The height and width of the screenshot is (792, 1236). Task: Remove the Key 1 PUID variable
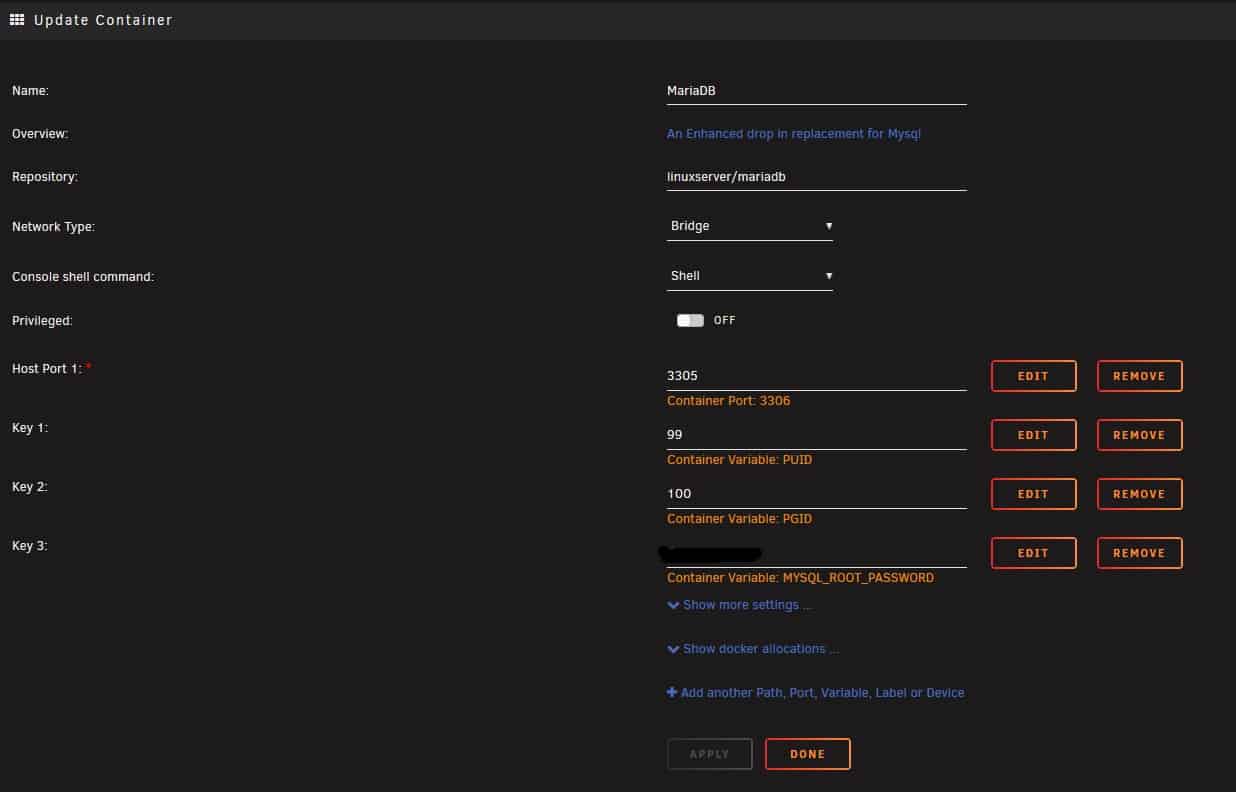1140,435
